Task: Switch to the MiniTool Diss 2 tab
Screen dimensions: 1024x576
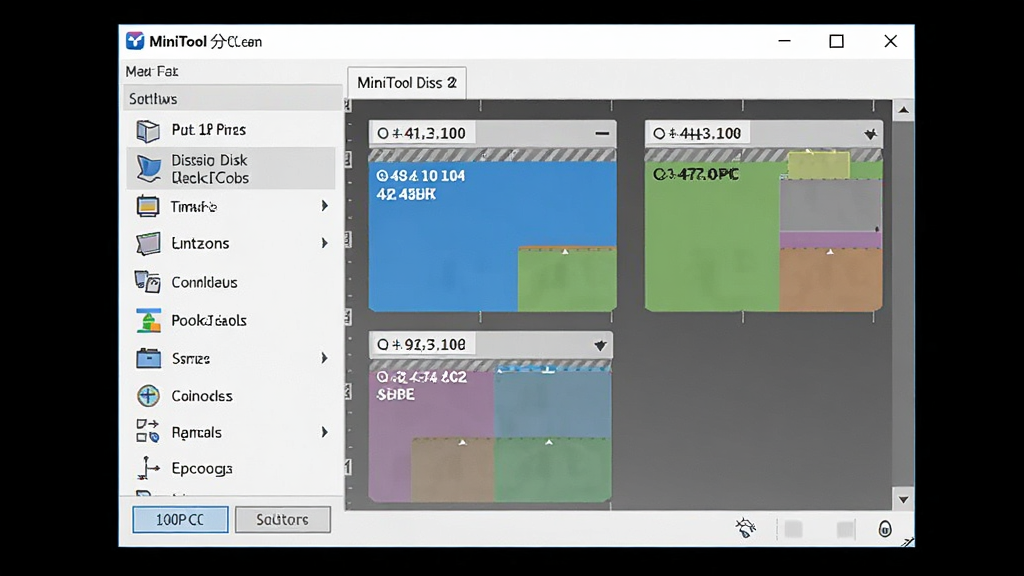Action: (407, 83)
